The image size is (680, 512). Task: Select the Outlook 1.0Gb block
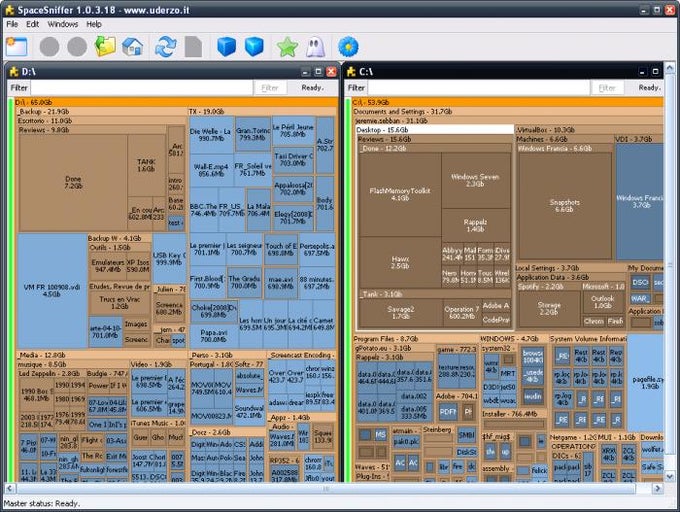[603, 302]
